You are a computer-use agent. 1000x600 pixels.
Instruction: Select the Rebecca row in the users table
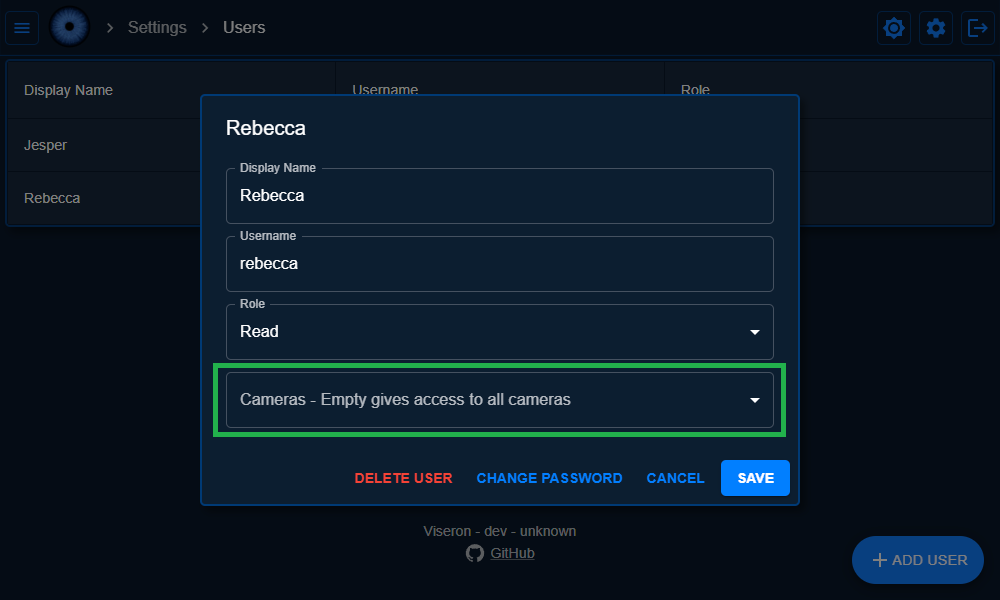pos(100,198)
